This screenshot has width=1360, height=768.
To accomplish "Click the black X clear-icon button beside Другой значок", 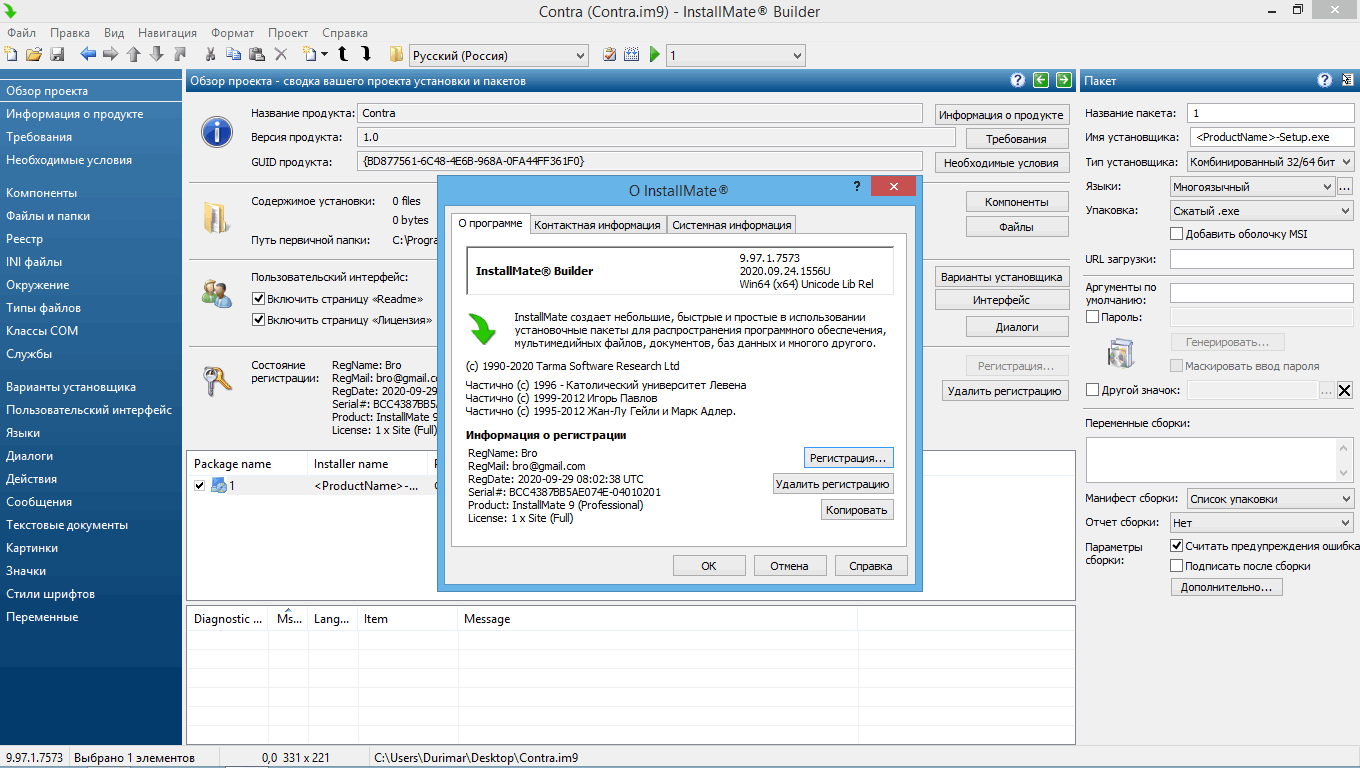I will pos(1345,391).
